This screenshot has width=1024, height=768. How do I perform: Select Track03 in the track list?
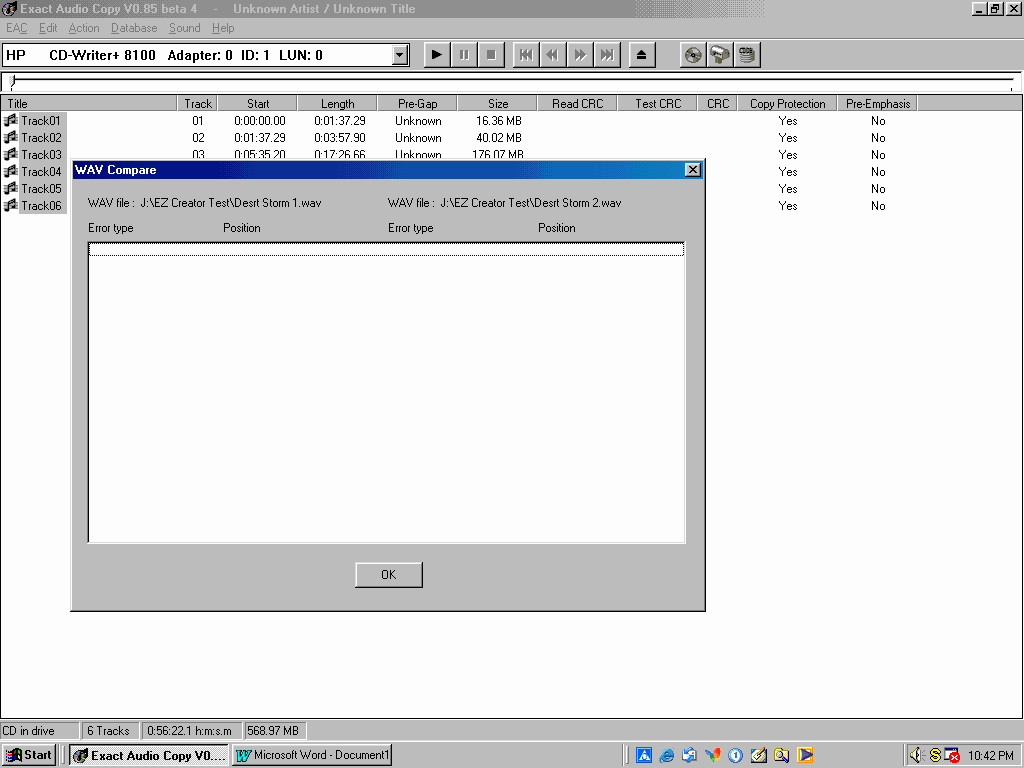40,155
